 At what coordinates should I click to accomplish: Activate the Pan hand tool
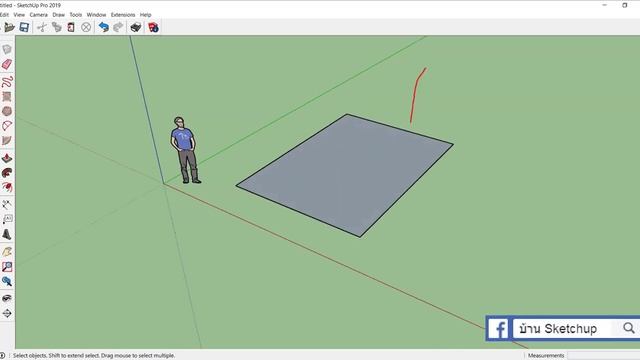pos(7,252)
